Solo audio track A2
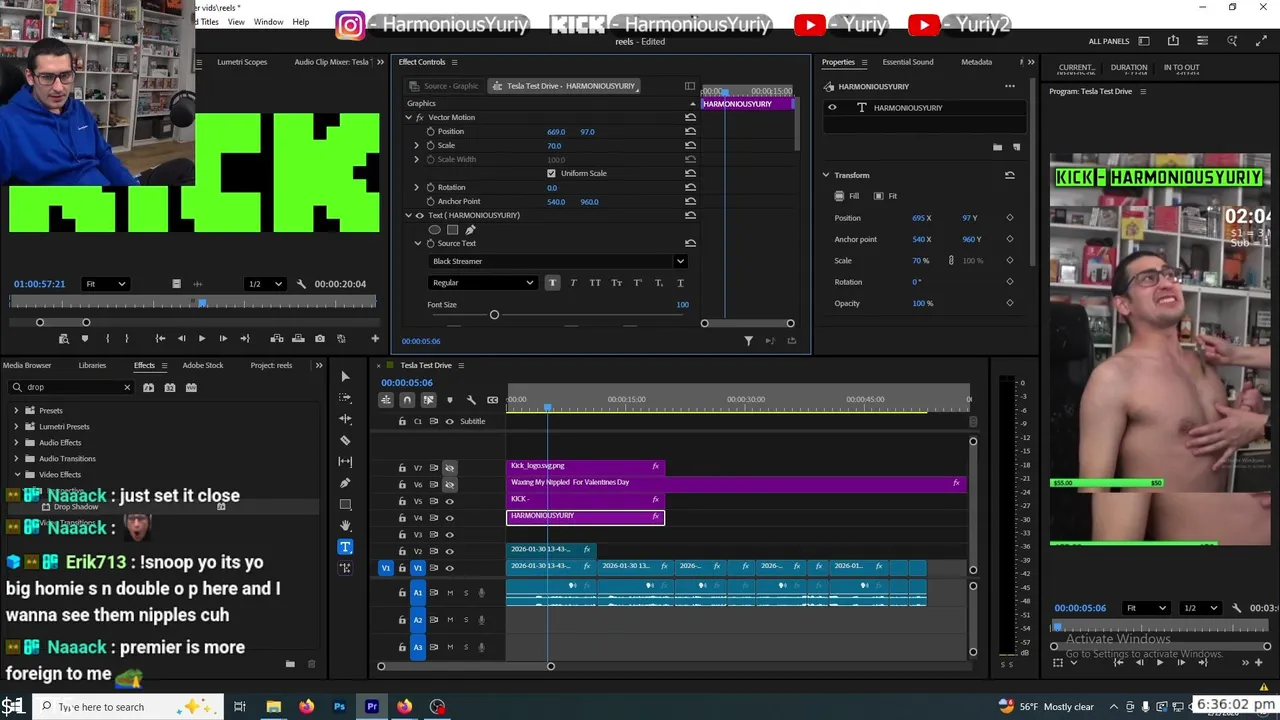This screenshot has height=720, width=1280. (x=465, y=620)
